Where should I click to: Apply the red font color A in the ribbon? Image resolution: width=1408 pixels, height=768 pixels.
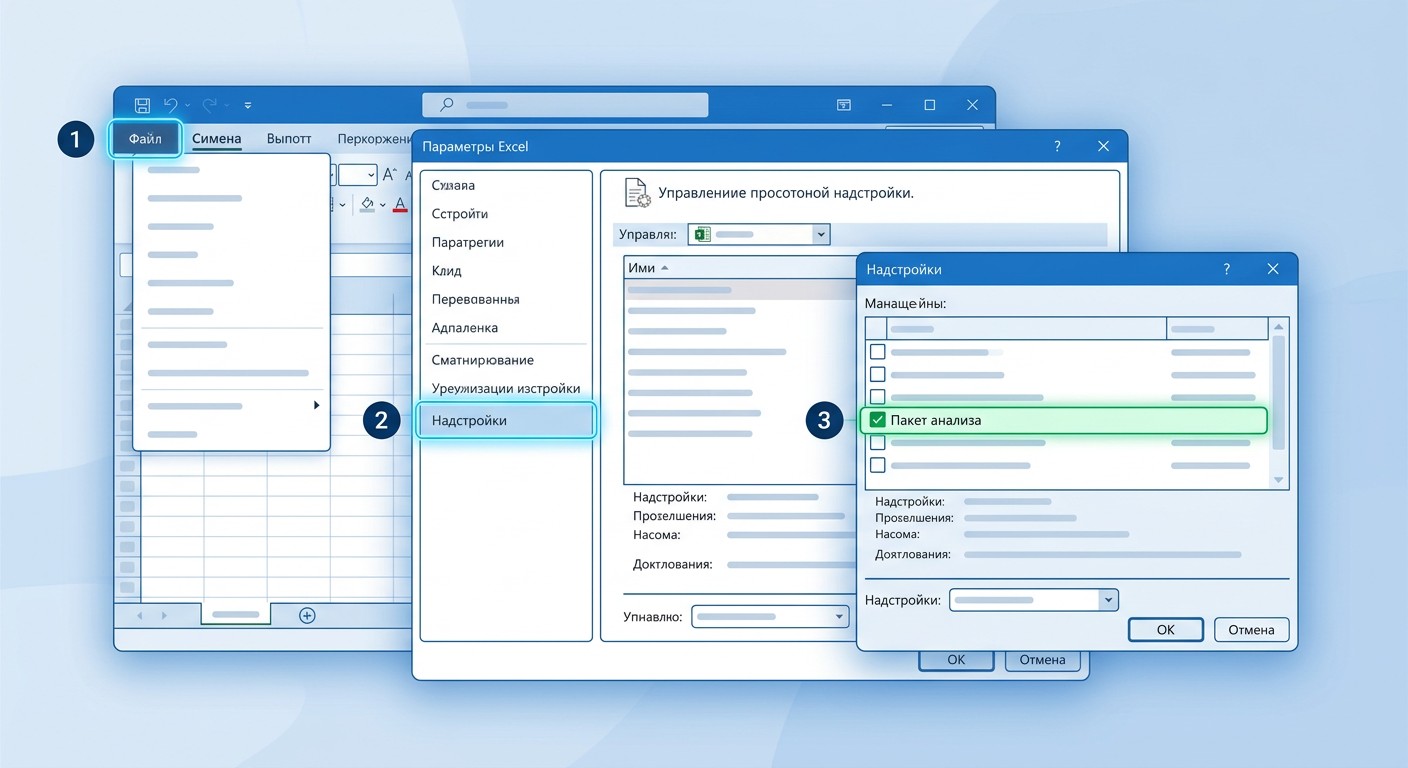pos(400,204)
